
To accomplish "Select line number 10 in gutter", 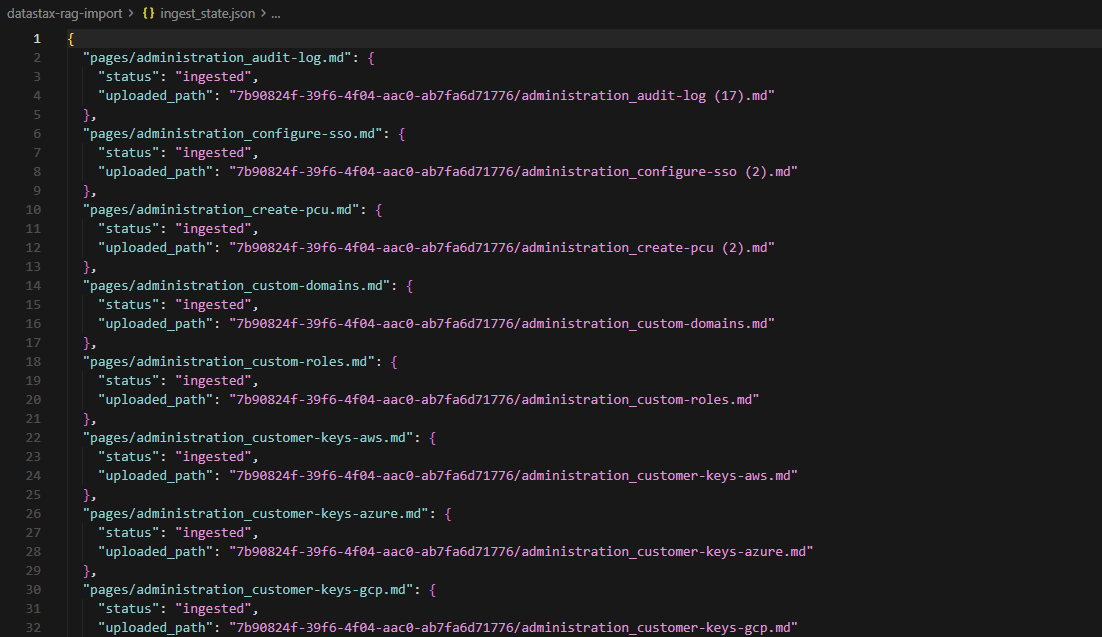I will pyautogui.click(x=33, y=210).
